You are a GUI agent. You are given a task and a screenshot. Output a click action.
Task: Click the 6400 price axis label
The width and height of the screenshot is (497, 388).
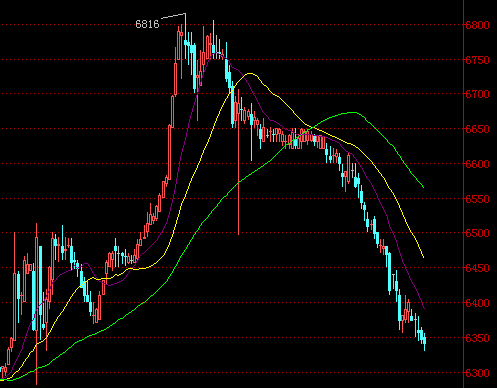477,303
